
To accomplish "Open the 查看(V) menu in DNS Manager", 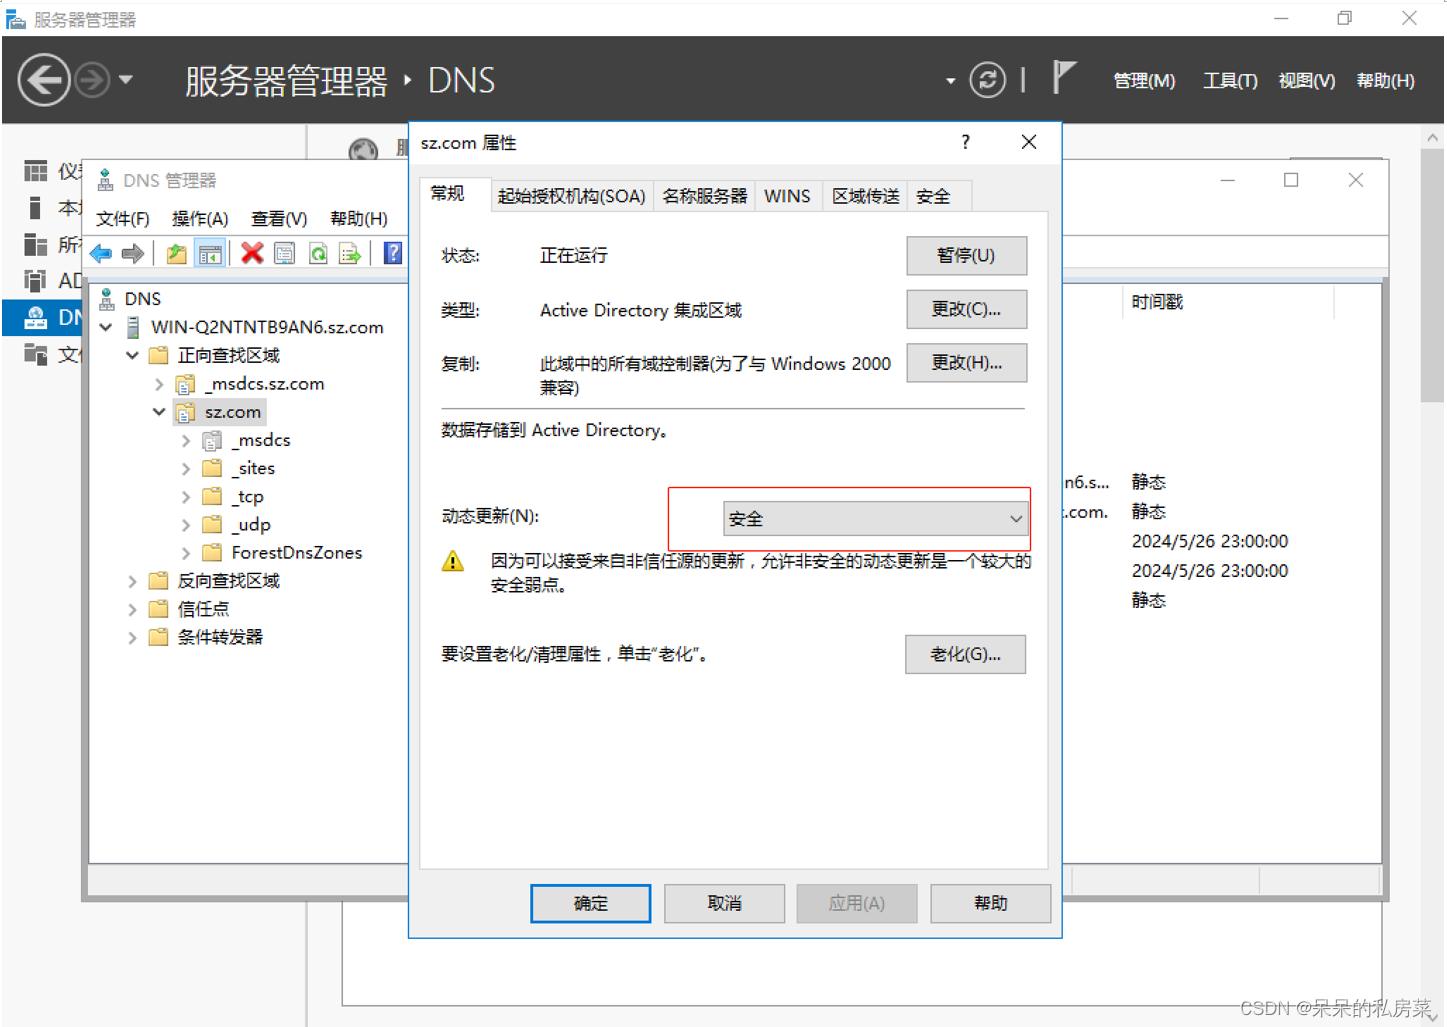I will [279, 218].
